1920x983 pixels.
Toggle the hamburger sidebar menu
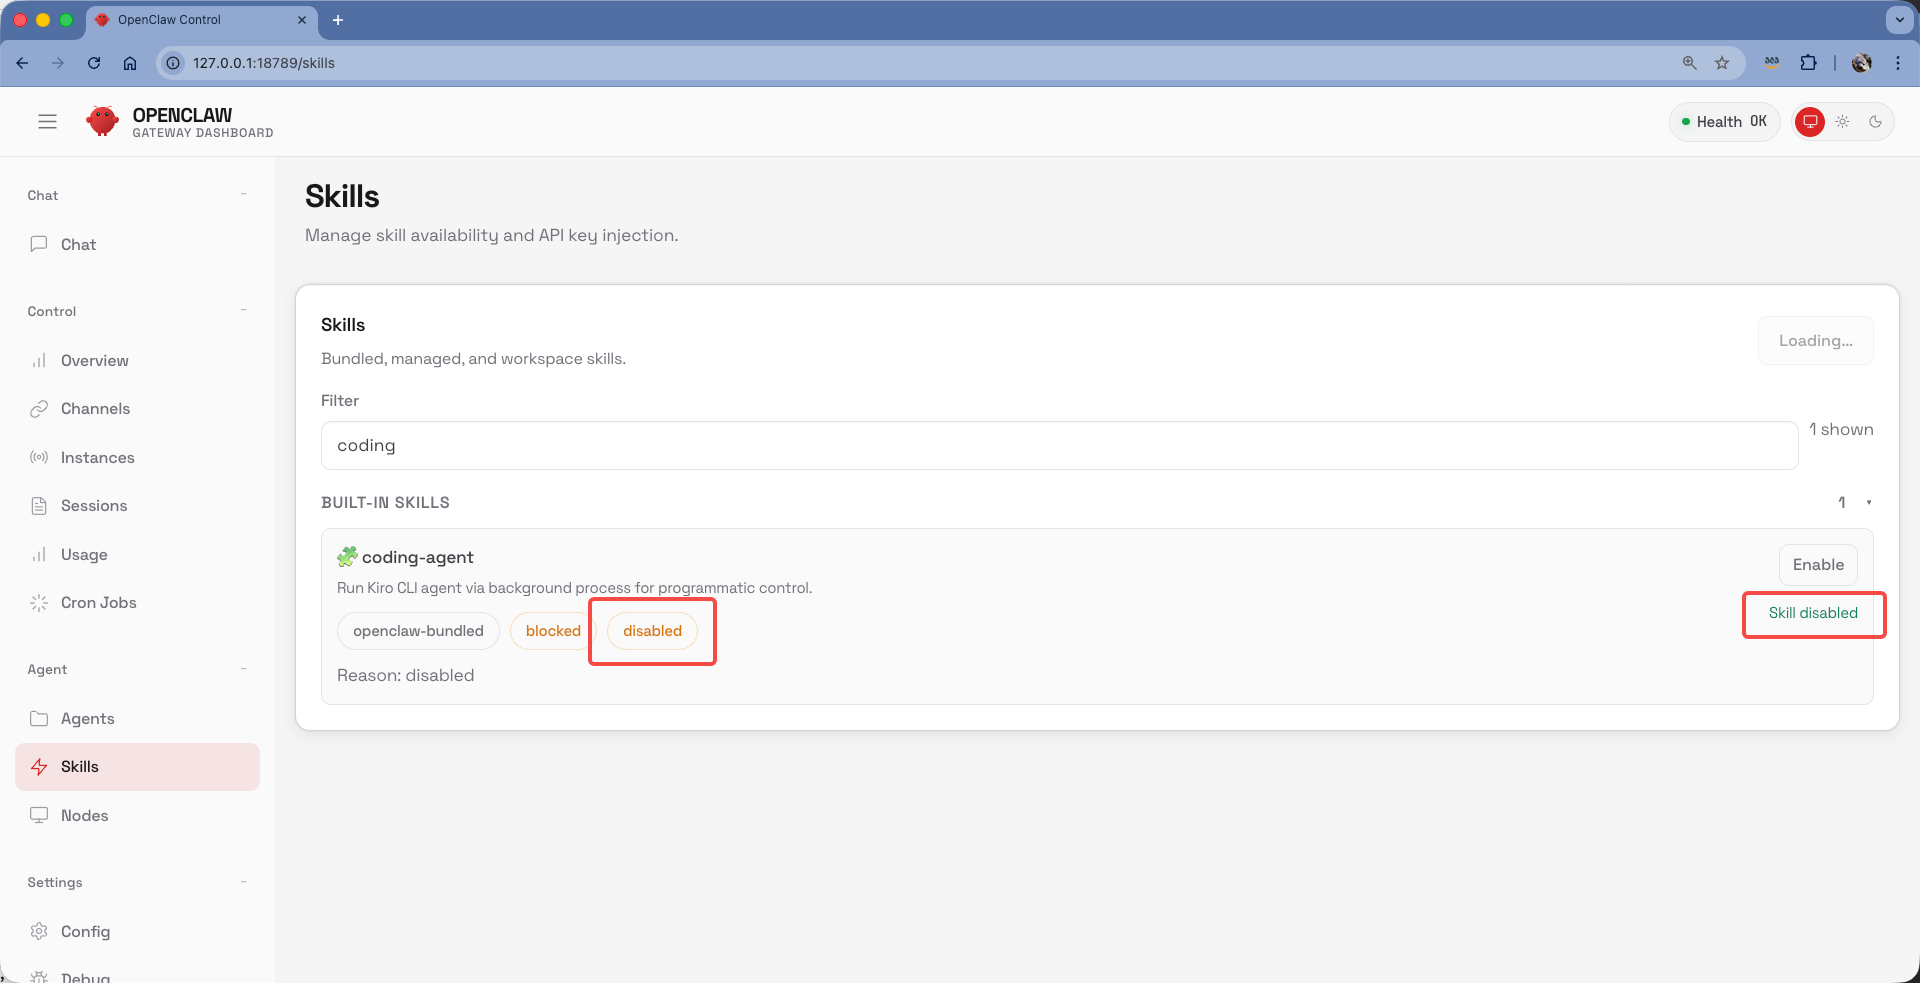click(x=47, y=122)
